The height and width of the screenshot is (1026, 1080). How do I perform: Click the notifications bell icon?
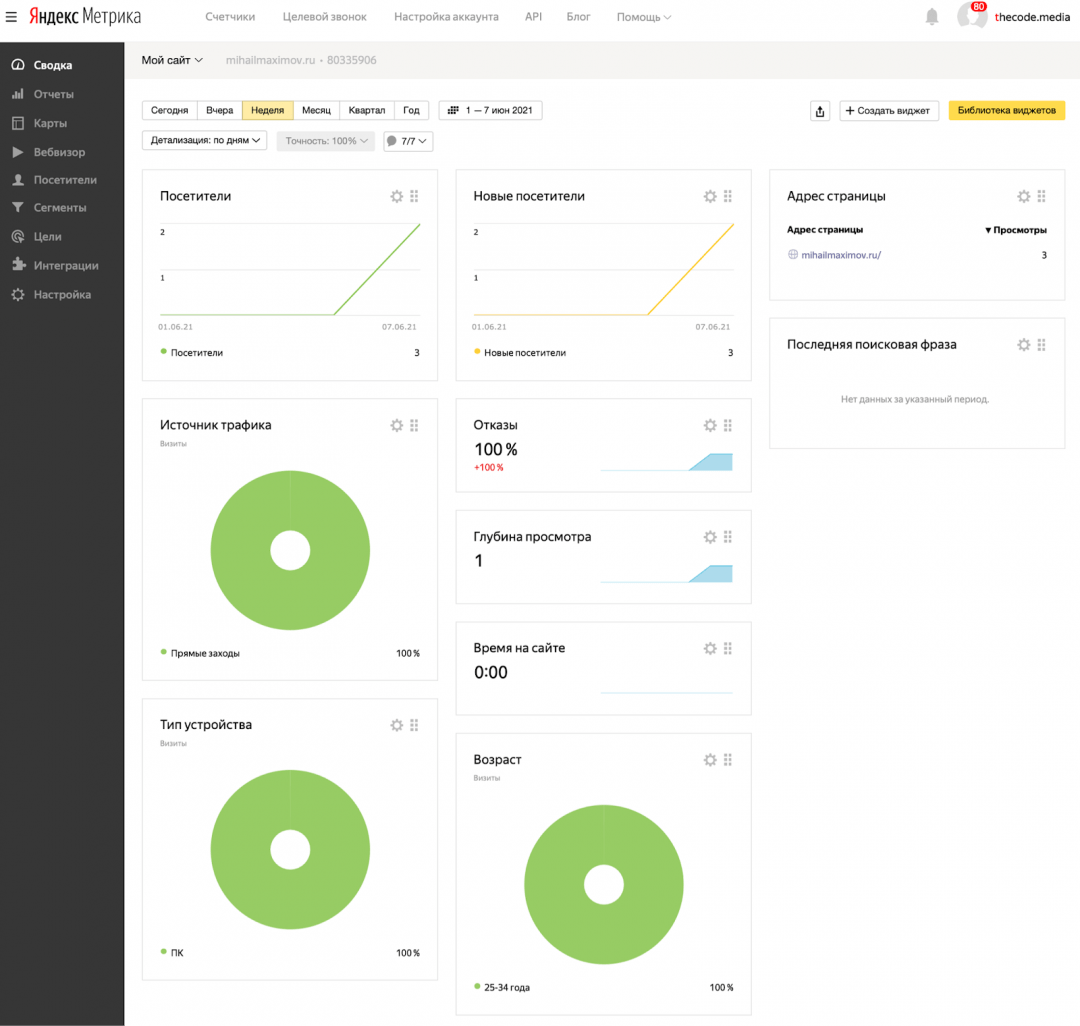point(932,17)
